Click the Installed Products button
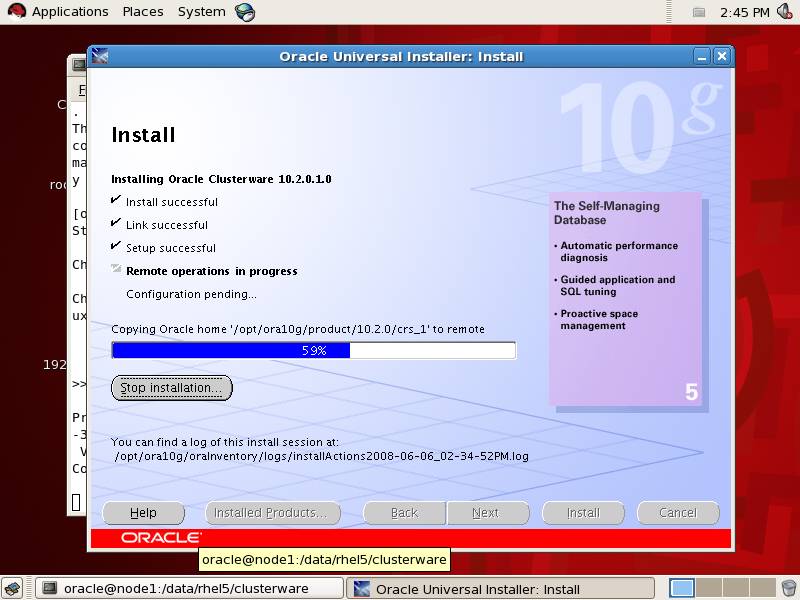Image resolution: width=800 pixels, height=600 pixels. click(x=272, y=513)
